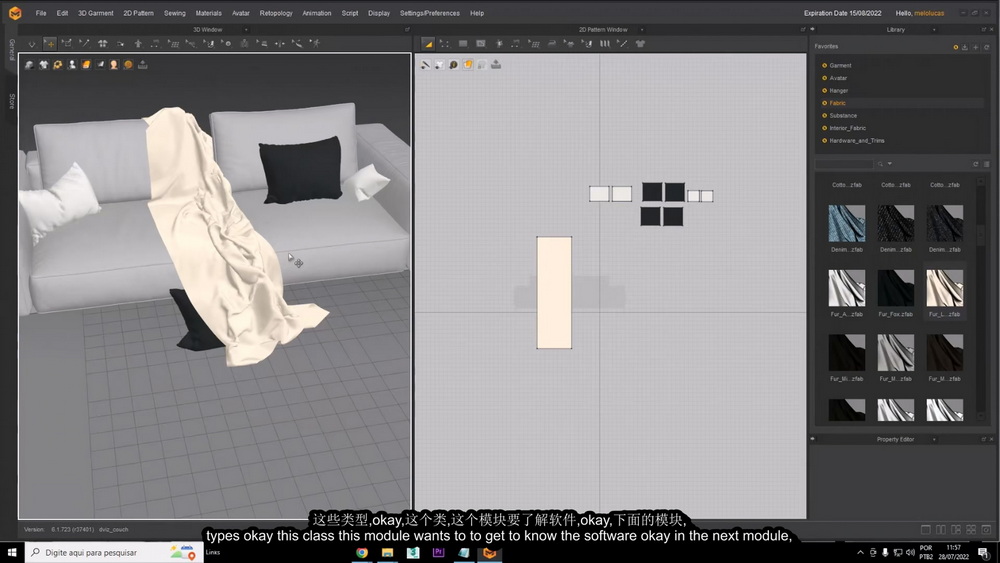Open the File menu

pyautogui.click(x=41, y=13)
